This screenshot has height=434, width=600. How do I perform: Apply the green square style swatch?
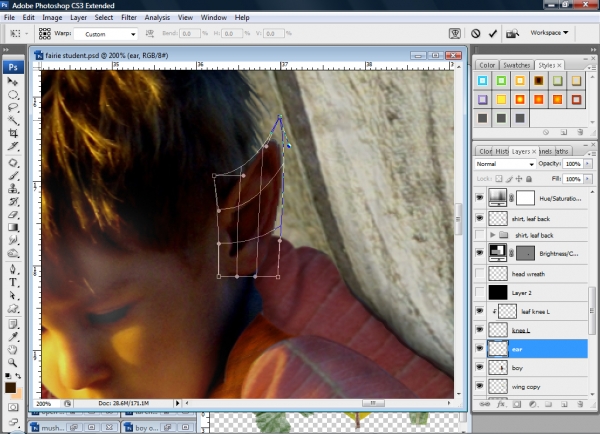coord(501,80)
